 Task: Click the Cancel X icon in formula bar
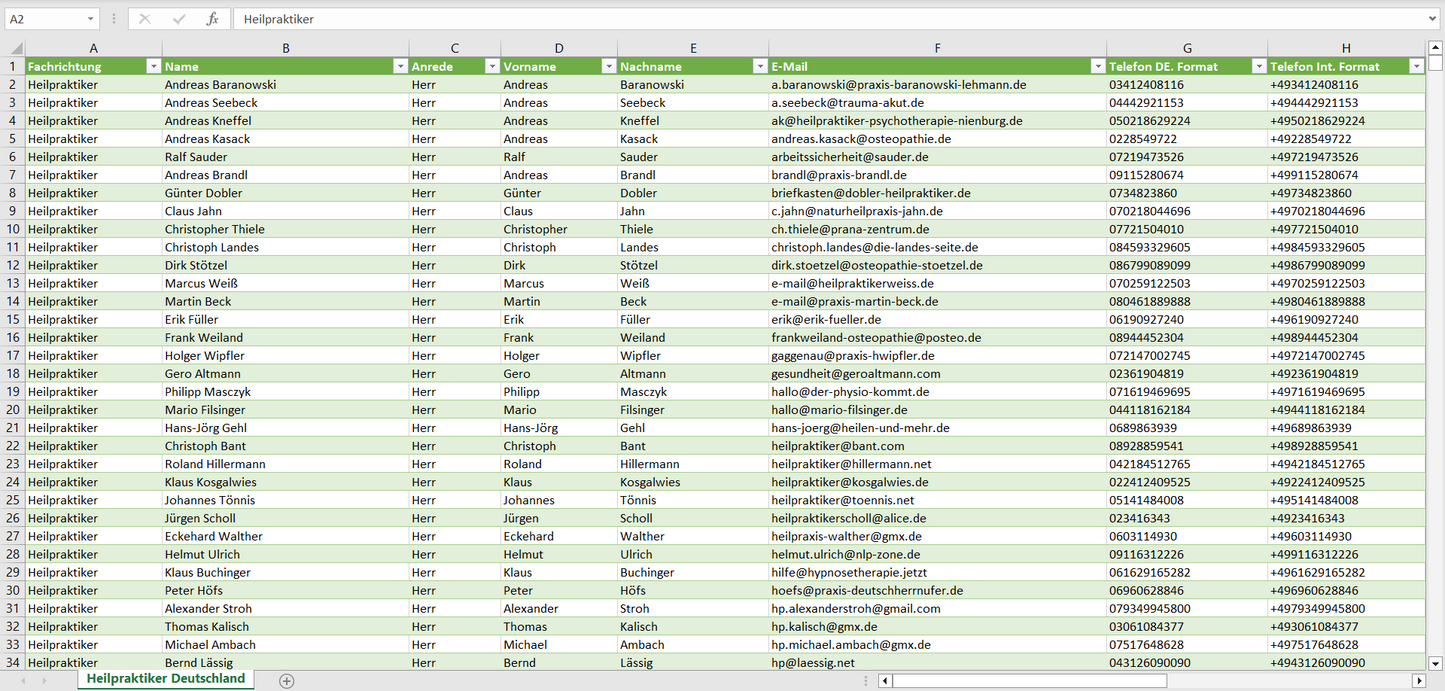(145, 19)
